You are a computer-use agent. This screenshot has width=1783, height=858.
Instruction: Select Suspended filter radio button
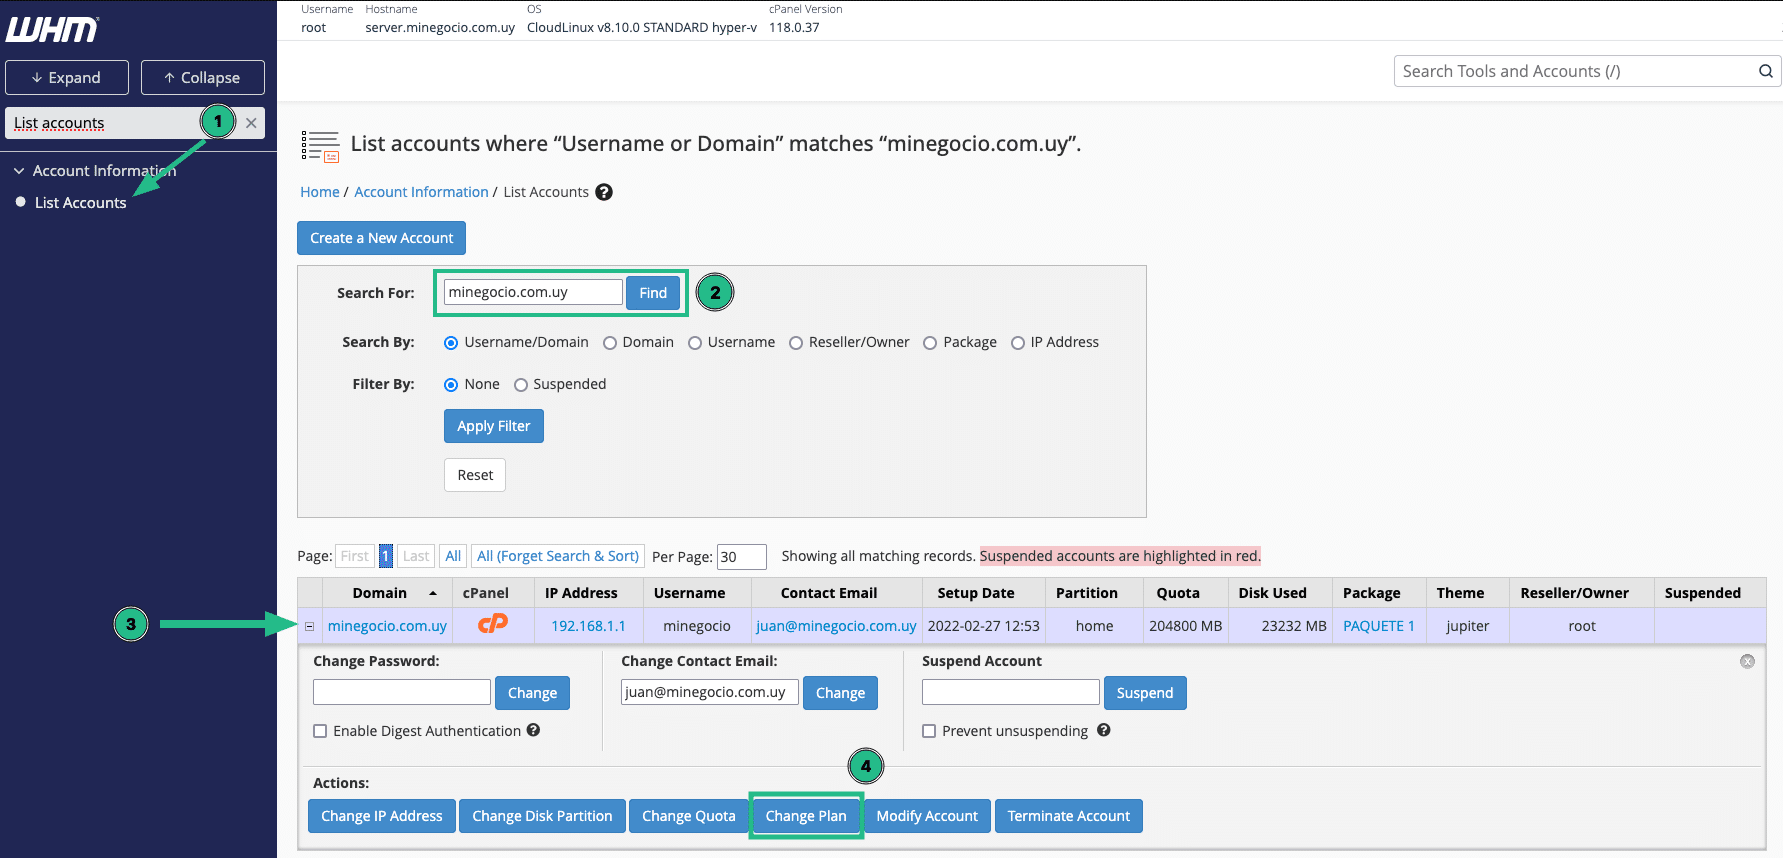coord(521,385)
